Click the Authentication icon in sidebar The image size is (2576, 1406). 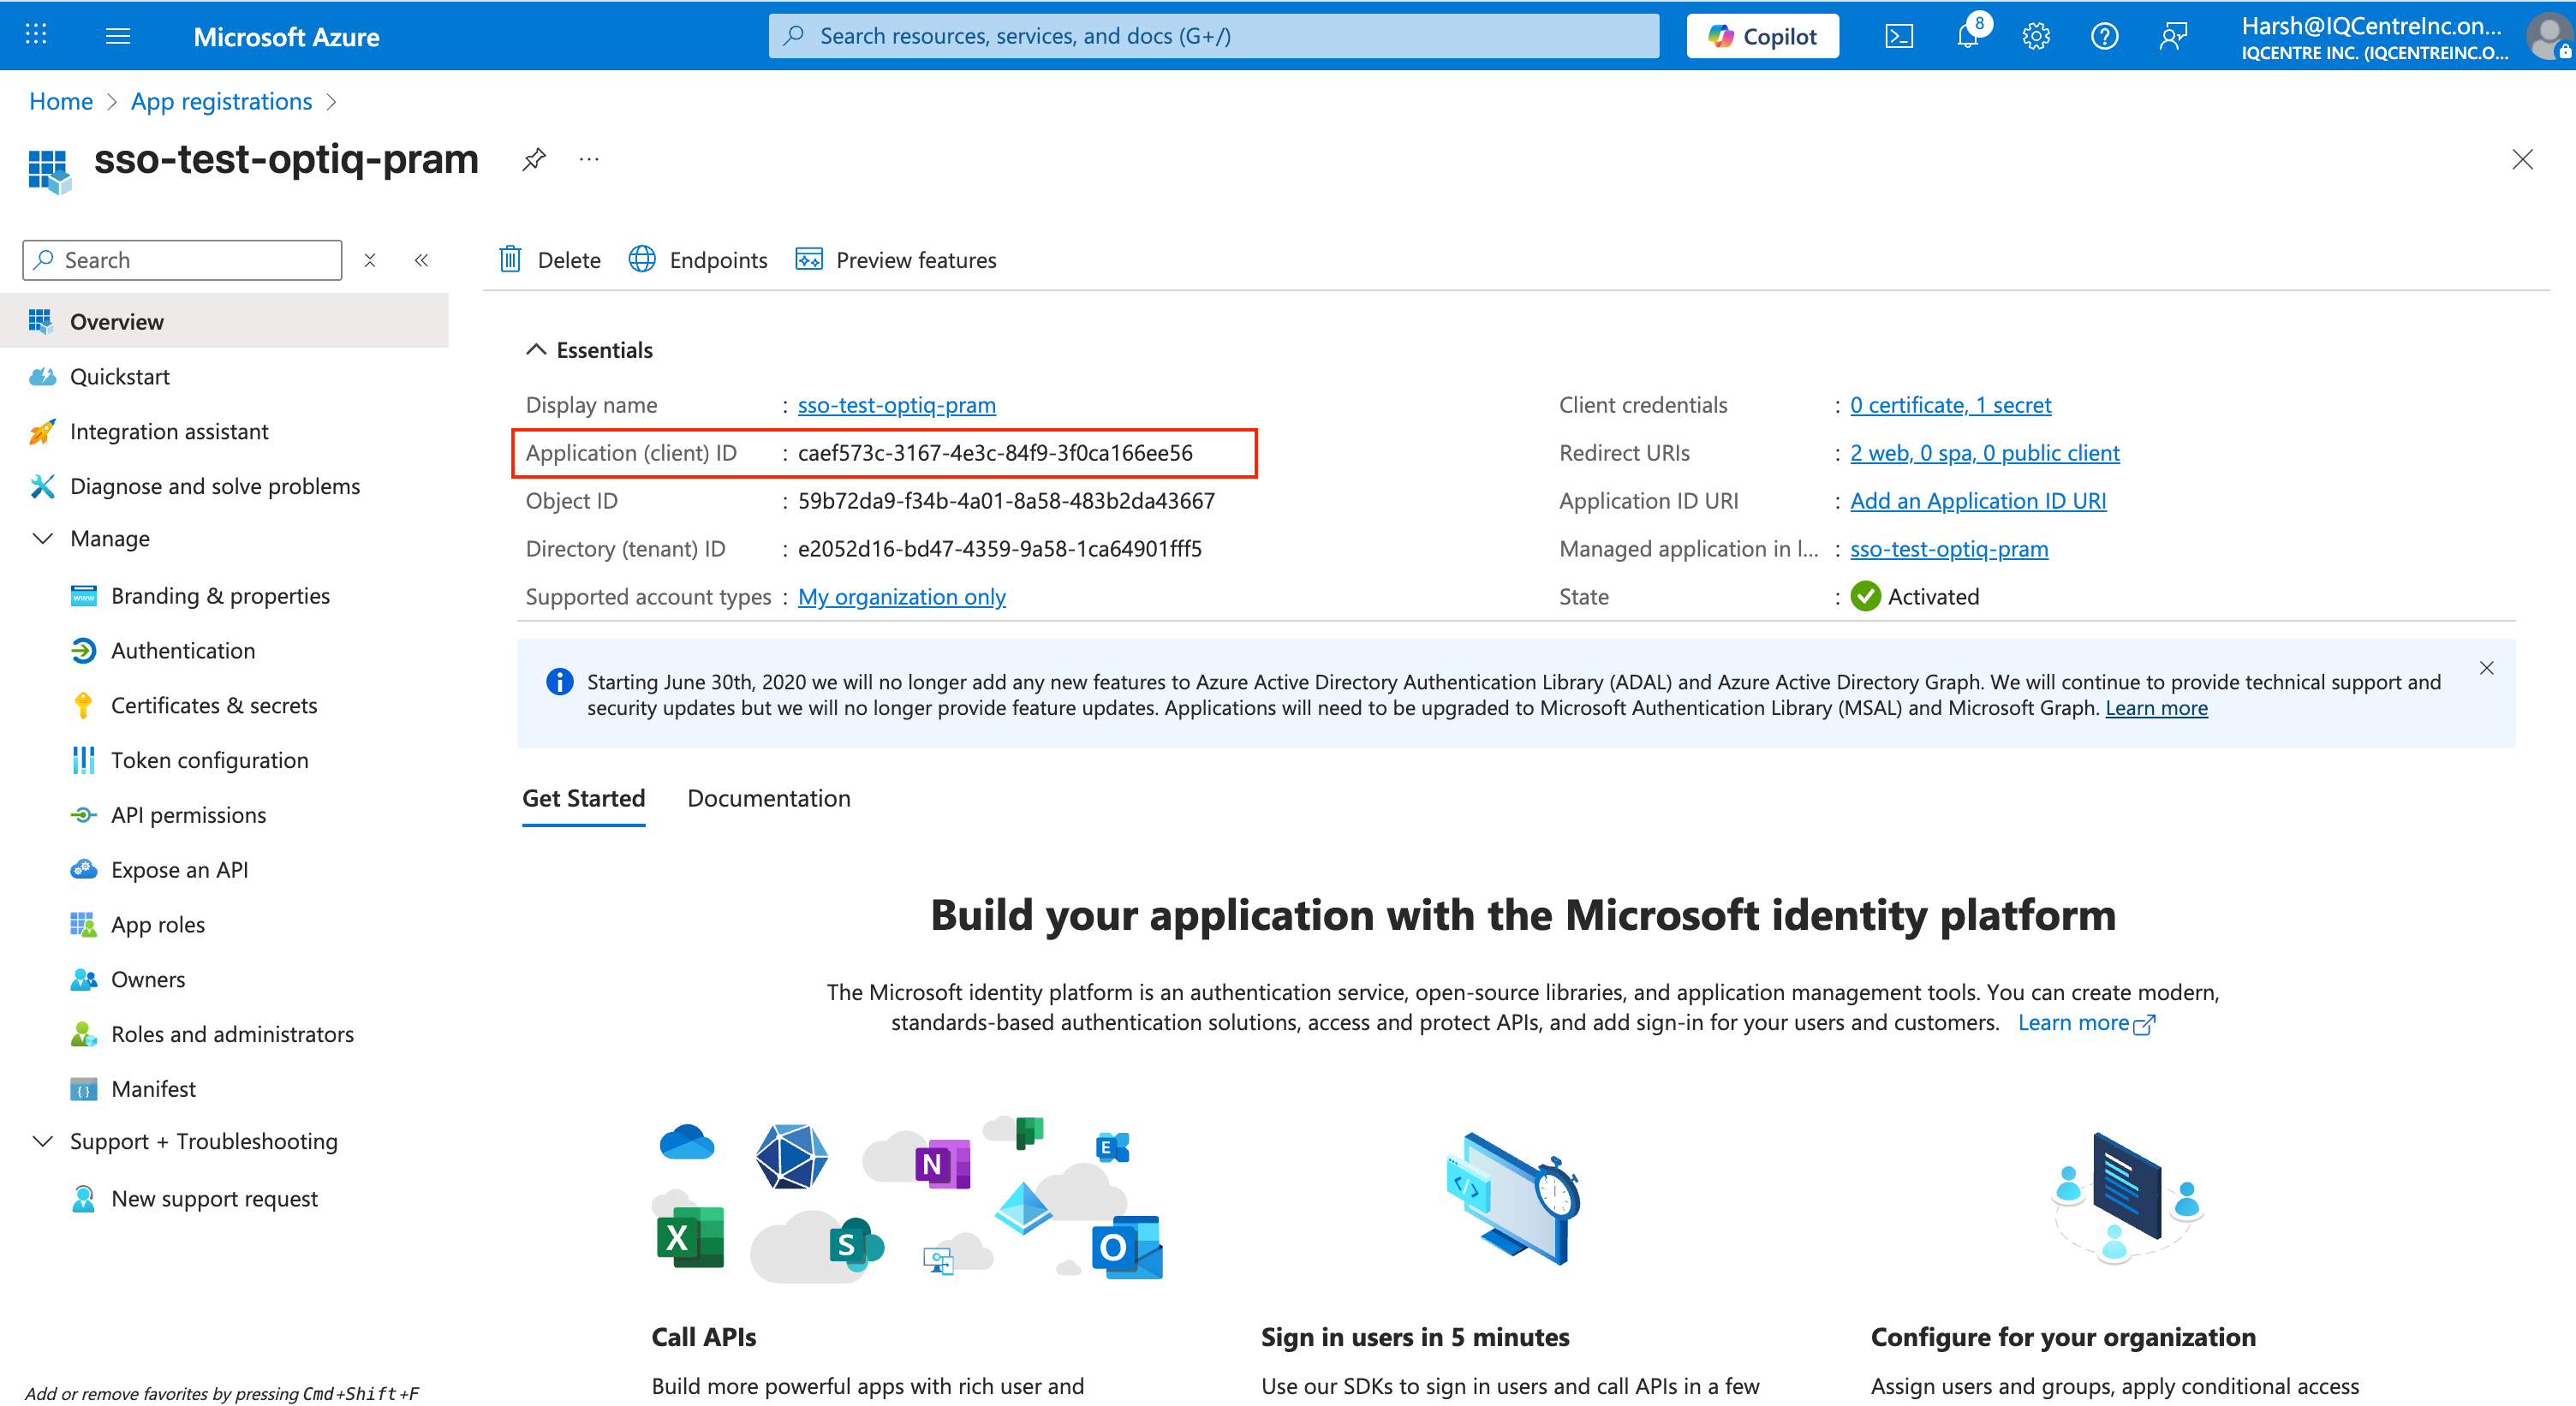pyautogui.click(x=84, y=651)
